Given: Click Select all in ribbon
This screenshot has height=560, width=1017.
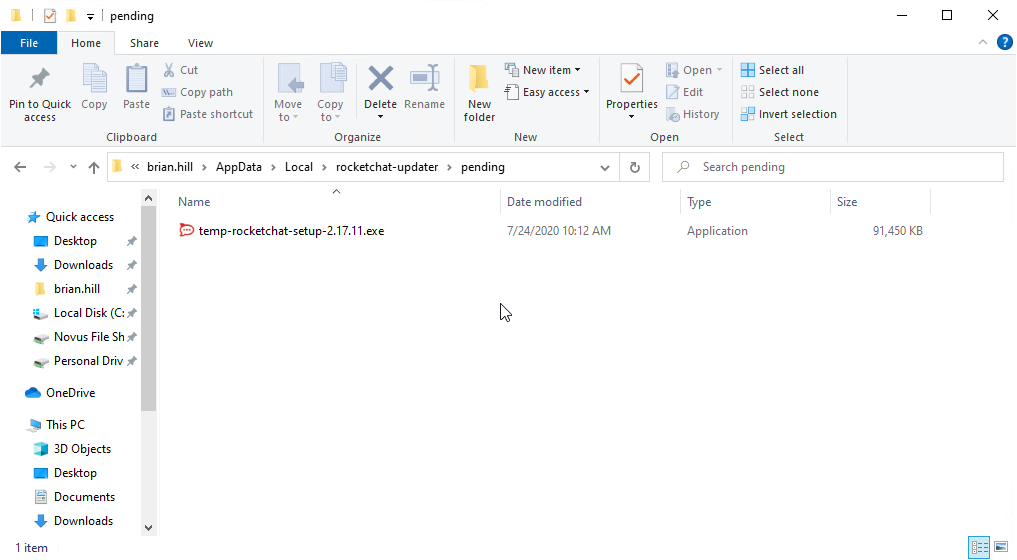Looking at the screenshot, I should 772,70.
